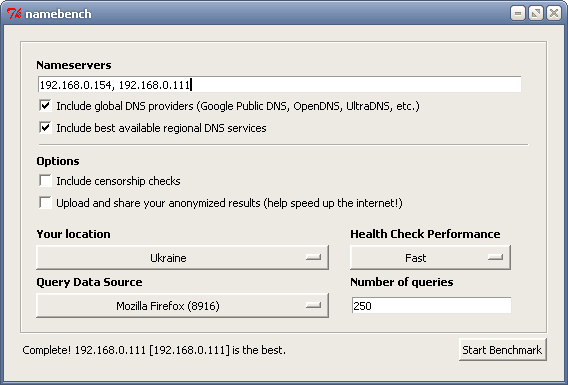
Task: Open Query Data Source dropdown Mozilla Firefox (8916)
Action: click(183, 306)
